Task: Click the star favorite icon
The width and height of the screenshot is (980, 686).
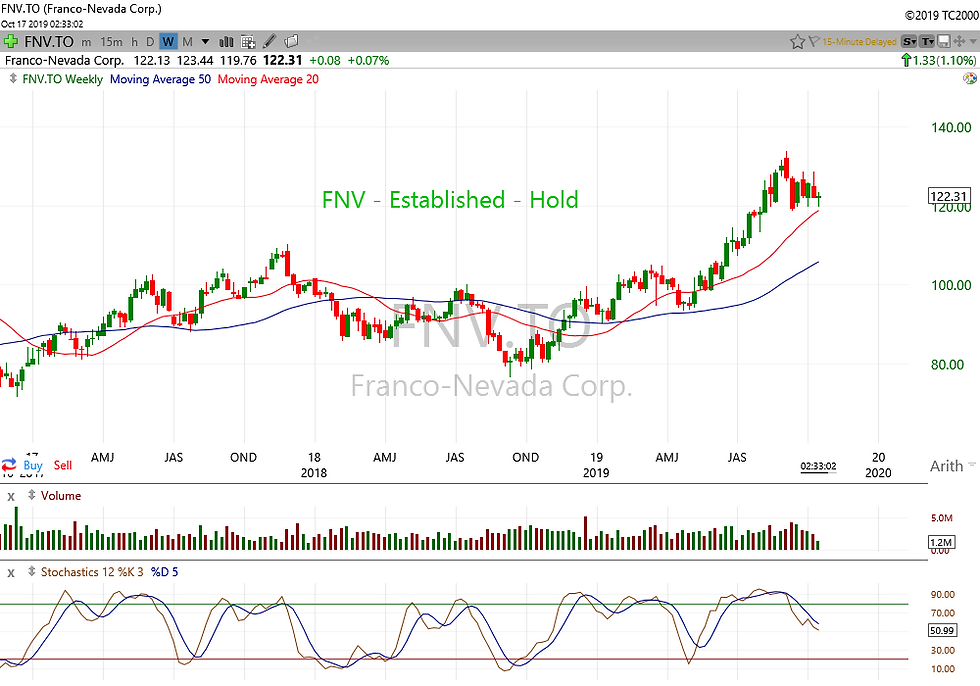Action: coord(797,42)
